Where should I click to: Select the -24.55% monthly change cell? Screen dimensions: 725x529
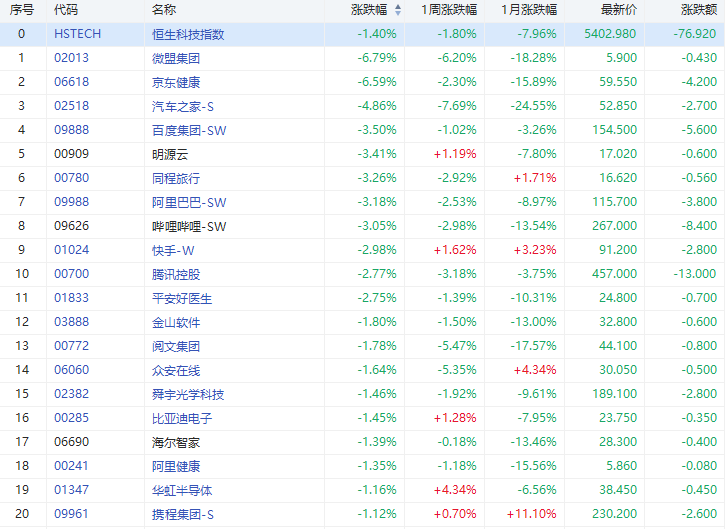[x=534, y=106]
